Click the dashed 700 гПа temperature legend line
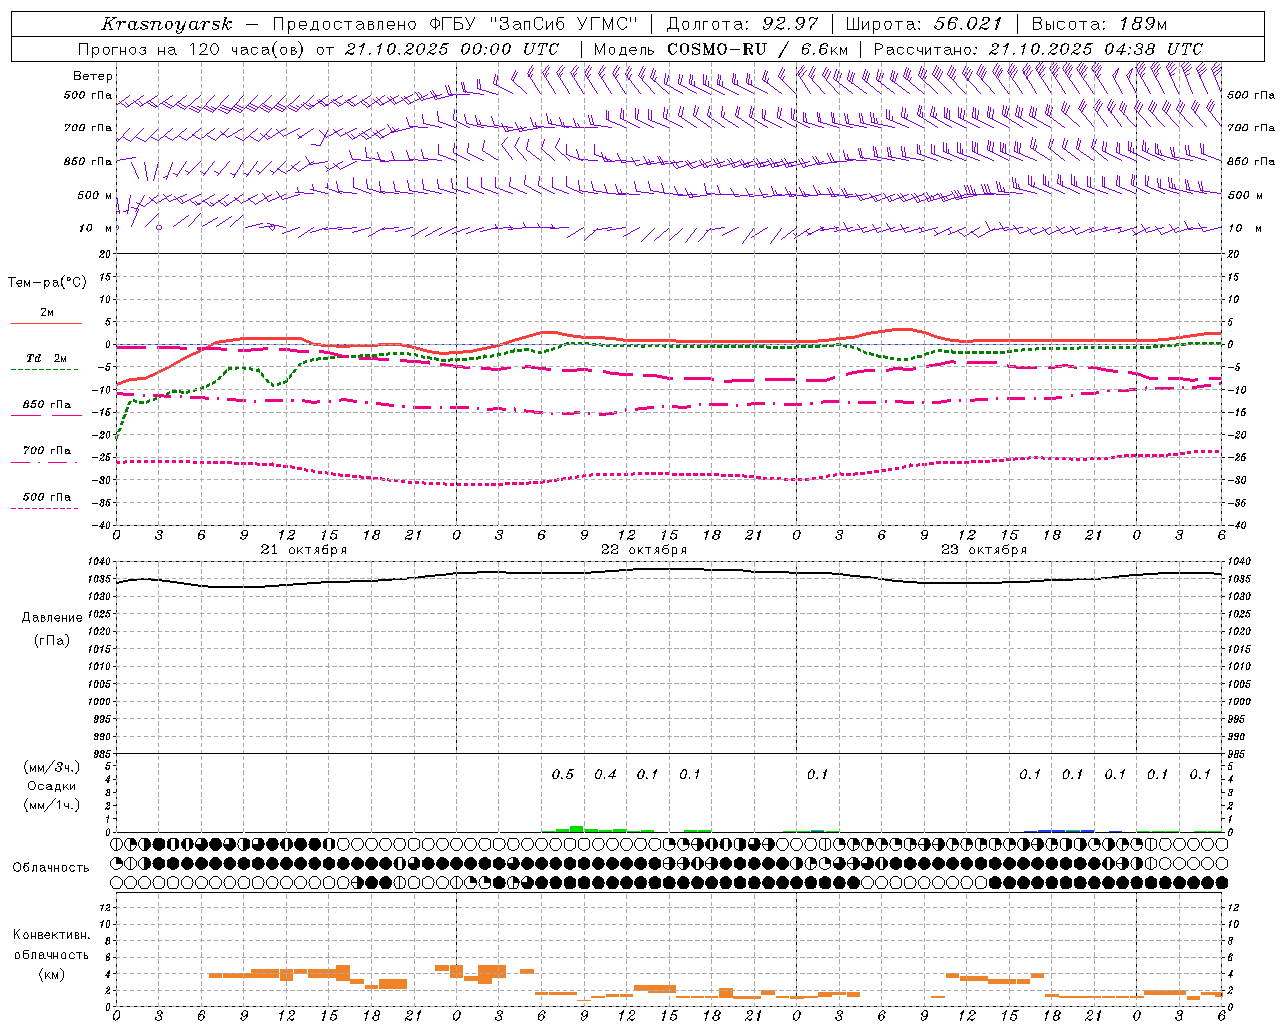The image size is (1280, 1024). pos(44,462)
